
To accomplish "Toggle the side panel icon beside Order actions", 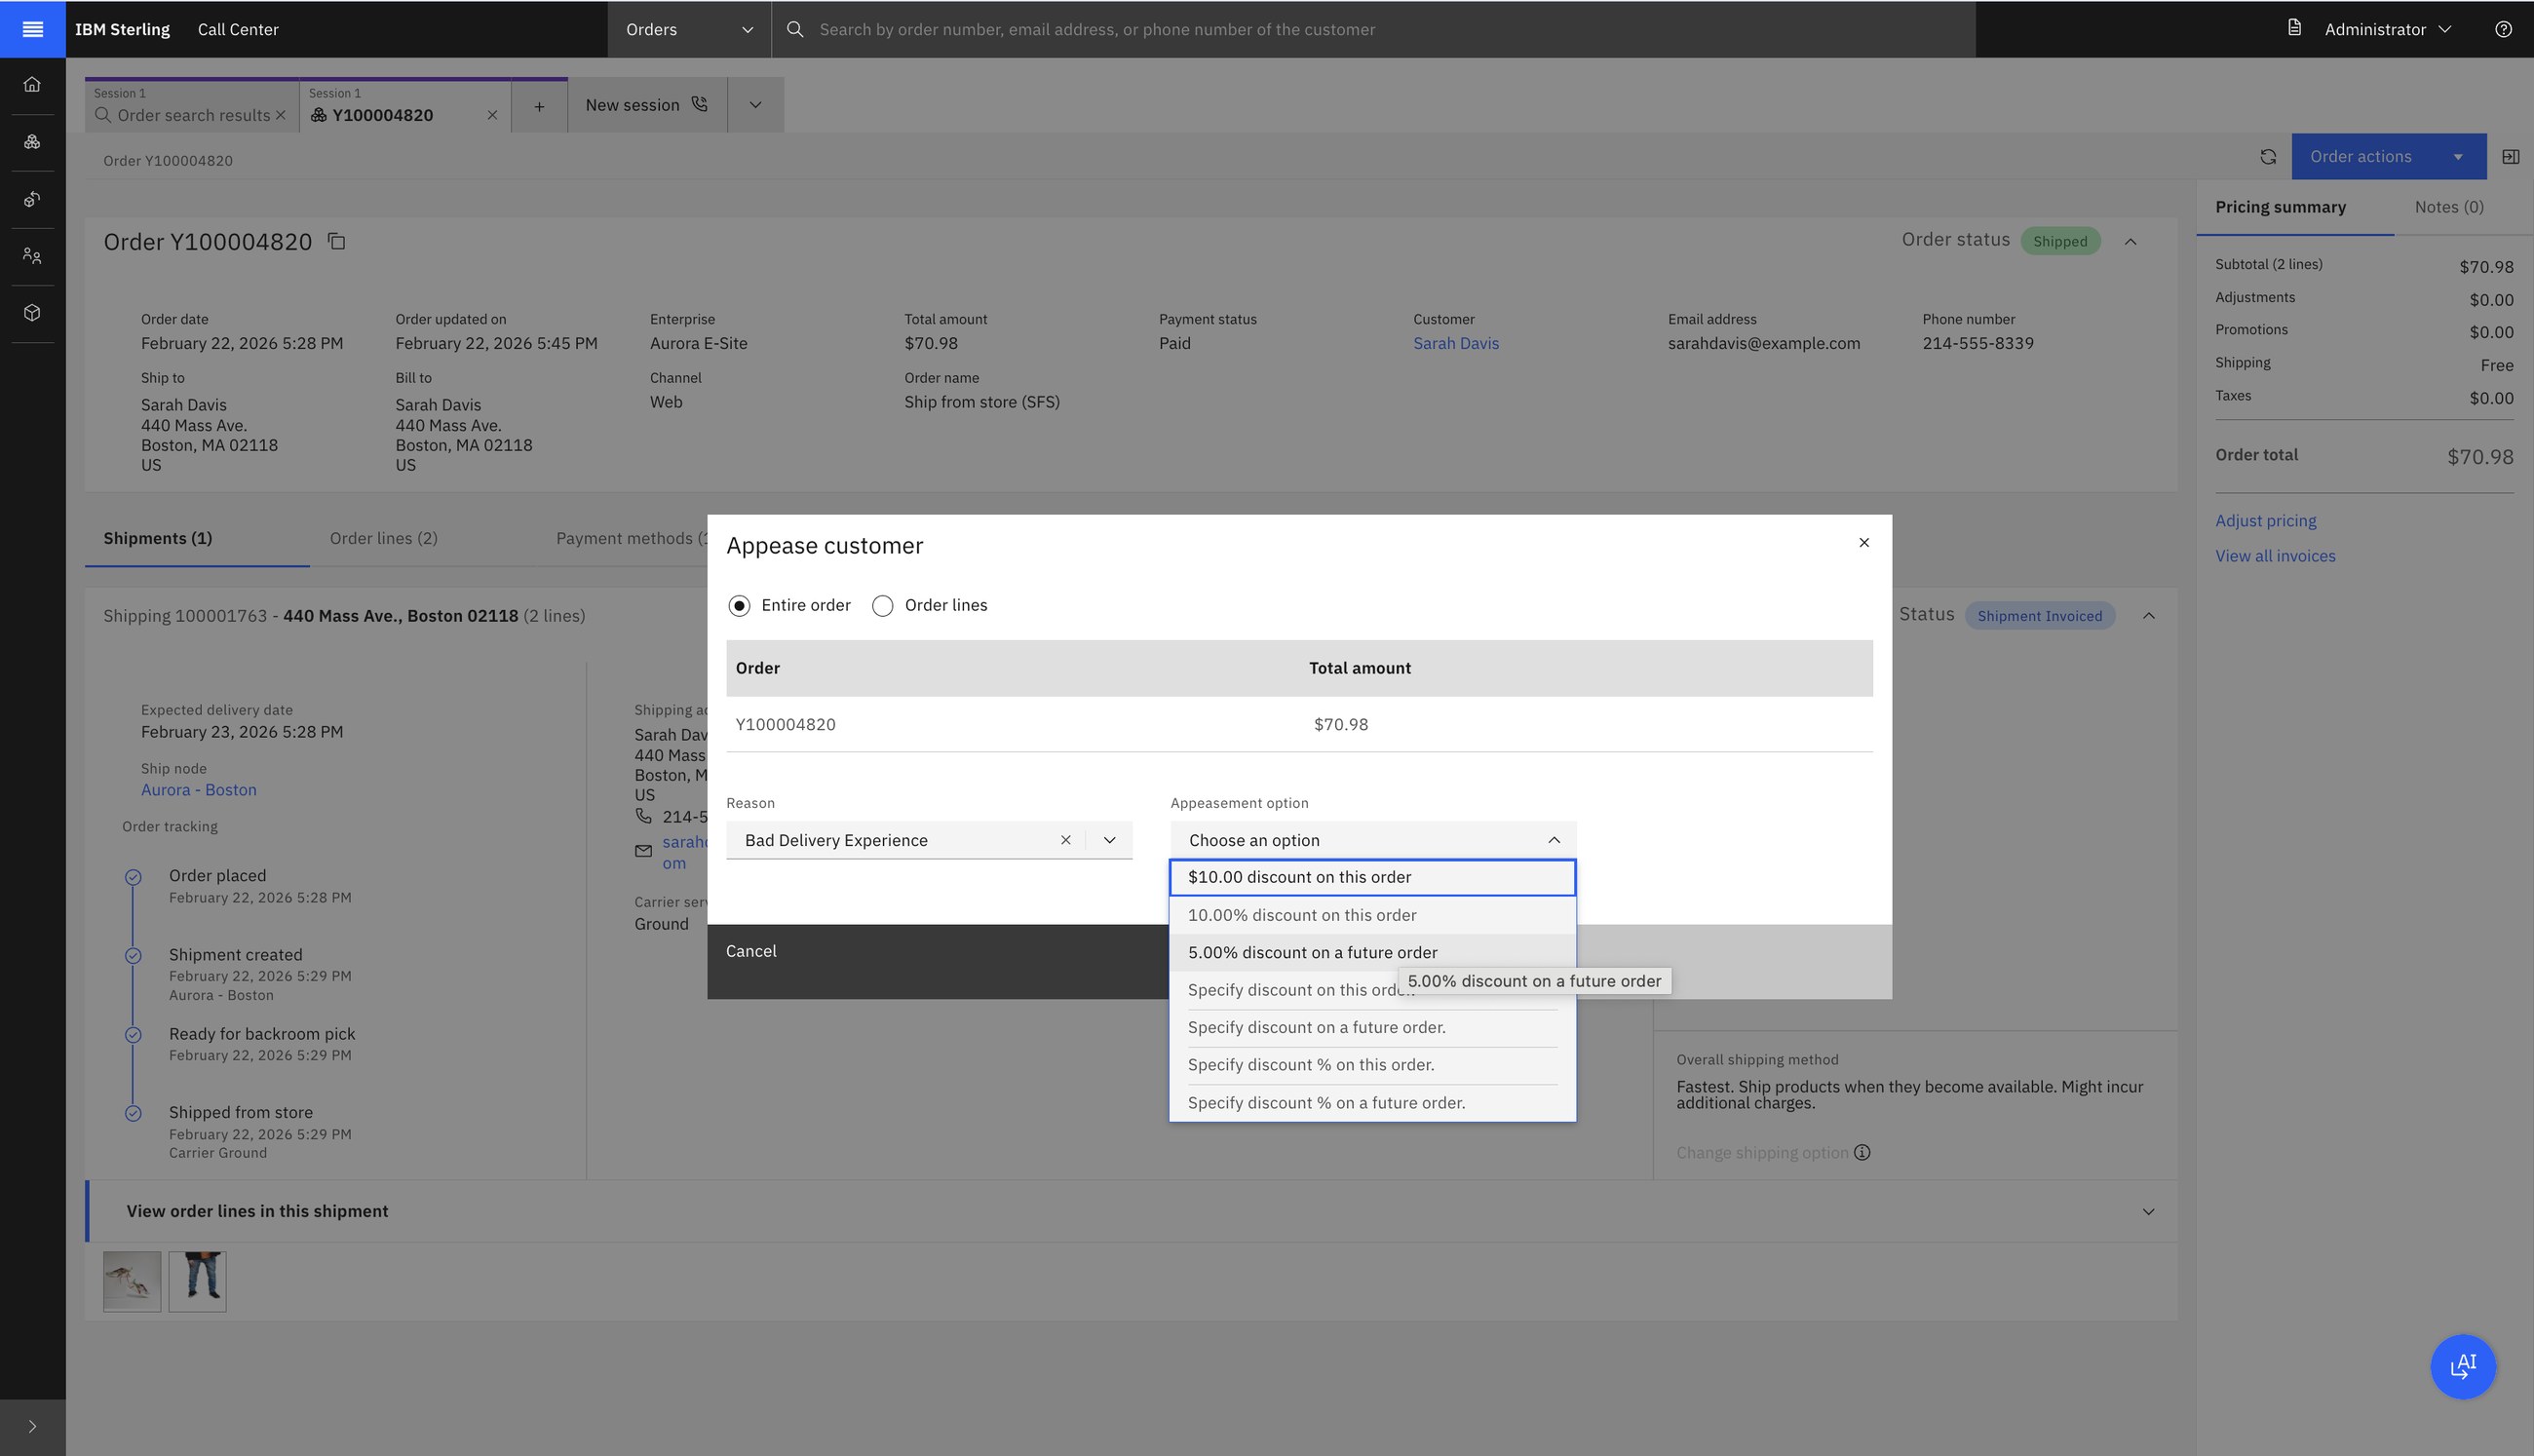I will (x=2510, y=157).
